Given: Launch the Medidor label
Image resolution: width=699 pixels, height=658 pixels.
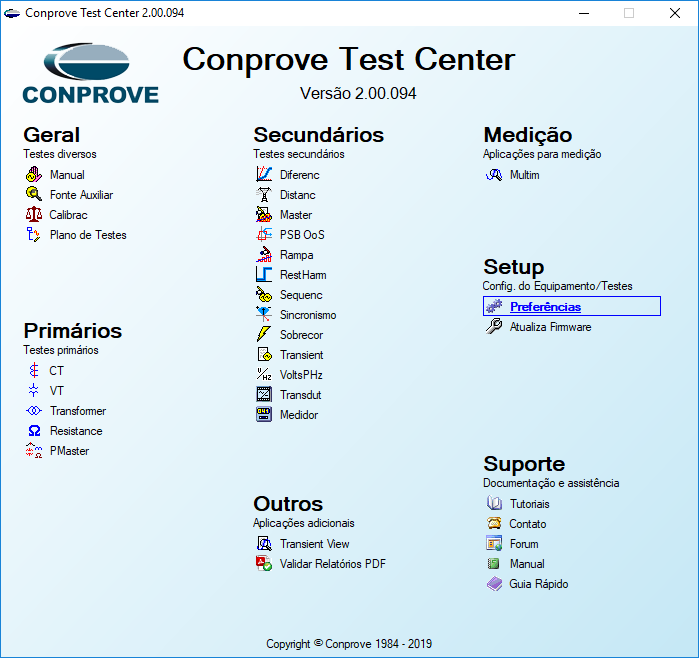Looking at the screenshot, I should 299,415.
